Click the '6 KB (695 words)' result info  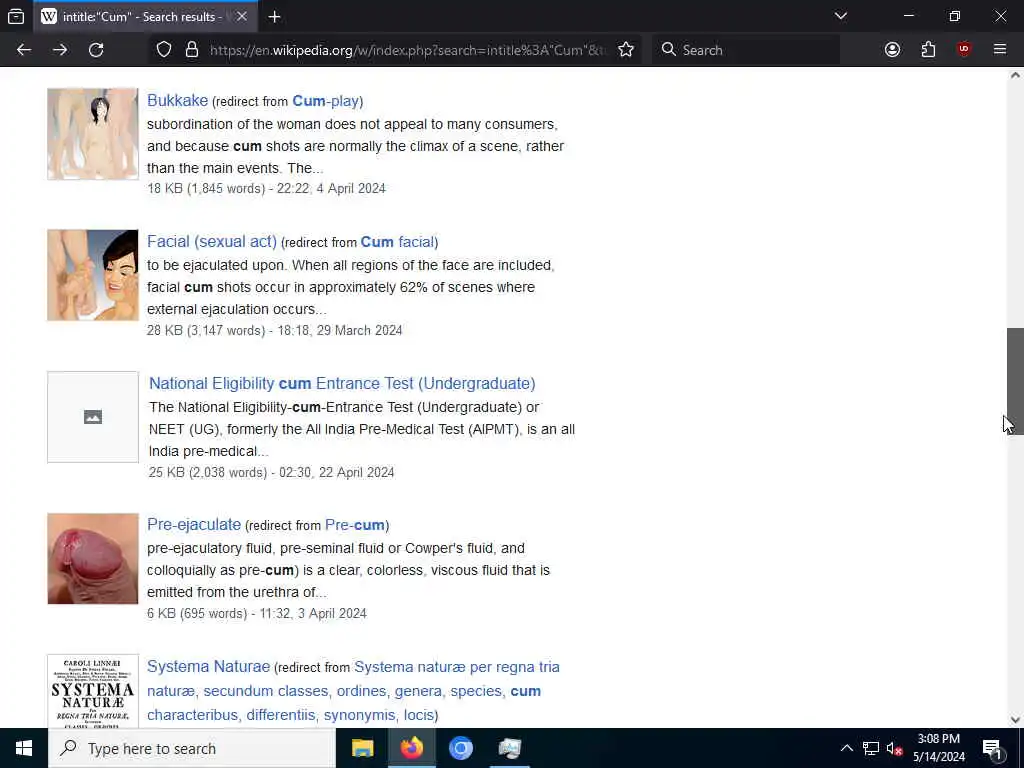pyautogui.click(x=257, y=613)
